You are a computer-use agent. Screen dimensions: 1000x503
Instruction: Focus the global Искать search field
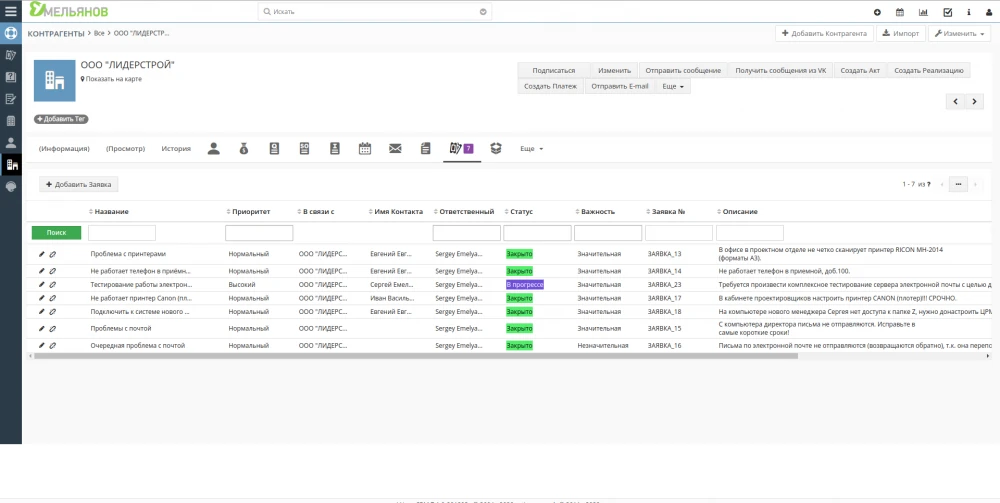(x=375, y=11)
